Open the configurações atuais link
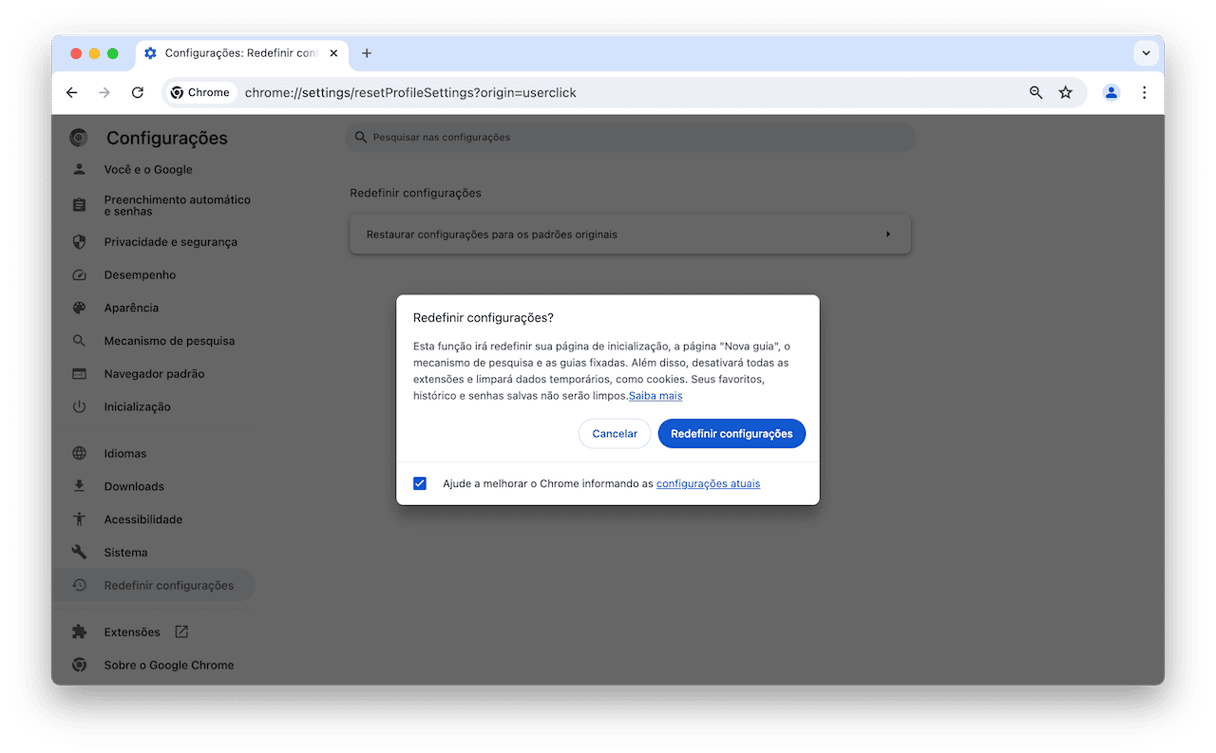The height and width of the screenshot is (753, 1216). pyautogui.click(x=708, y=484)
